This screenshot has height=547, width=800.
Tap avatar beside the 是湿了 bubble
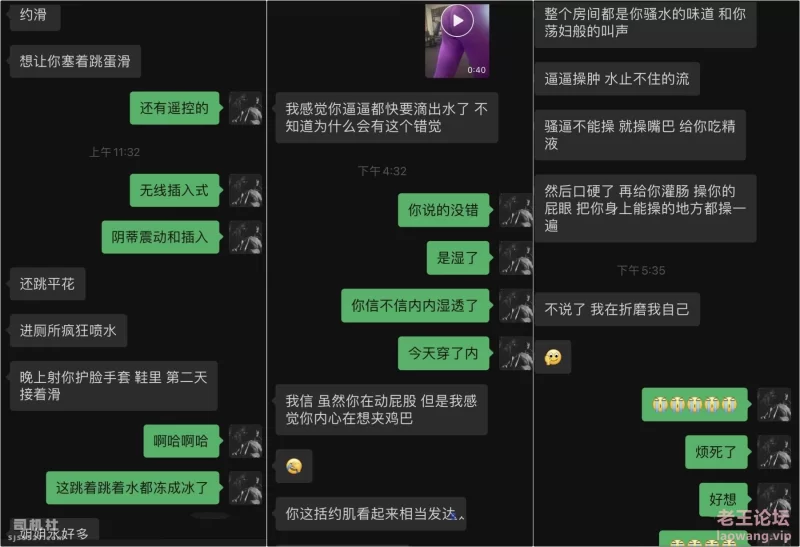click(x=515, y=258)
